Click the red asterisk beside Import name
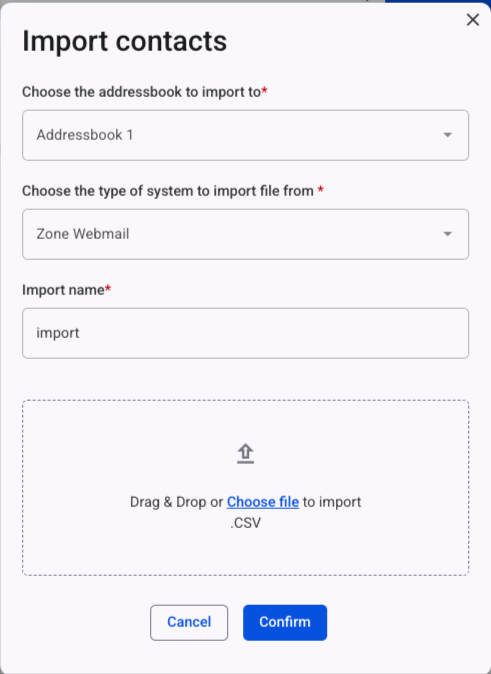Image resolution: width=491 pixels, height=674 pixels. 108,287
